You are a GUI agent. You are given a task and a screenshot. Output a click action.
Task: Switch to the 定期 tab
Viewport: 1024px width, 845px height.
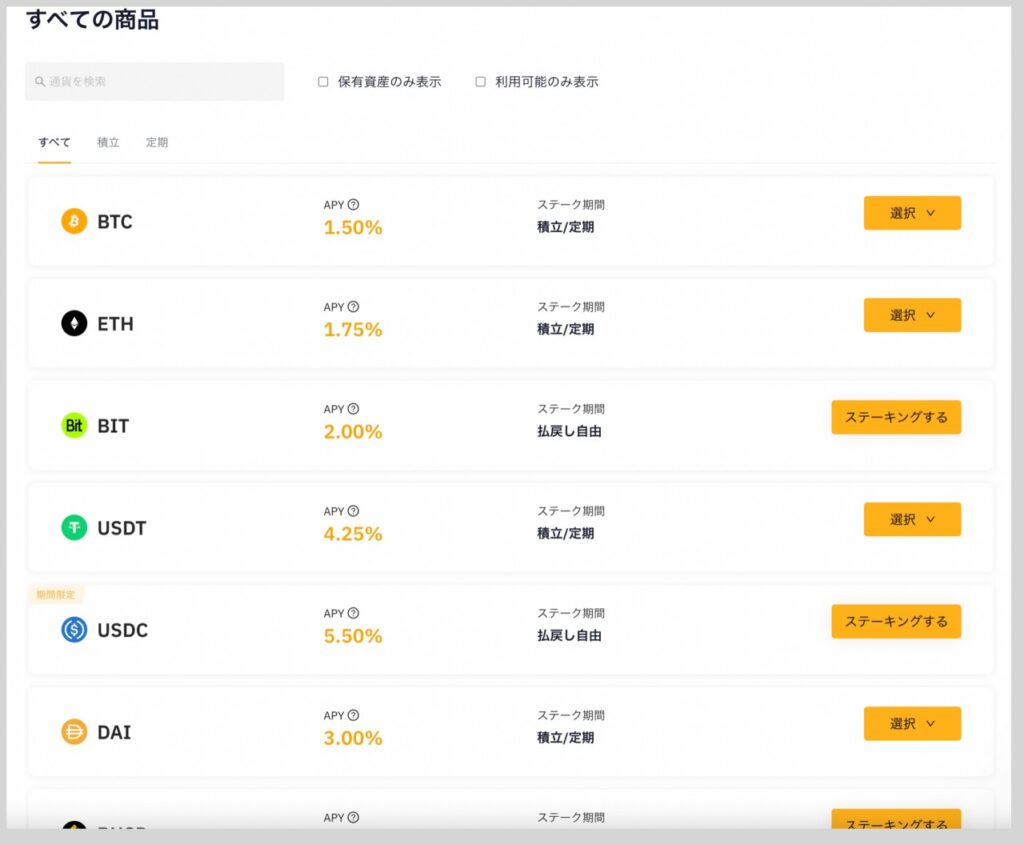pos(157,142)
